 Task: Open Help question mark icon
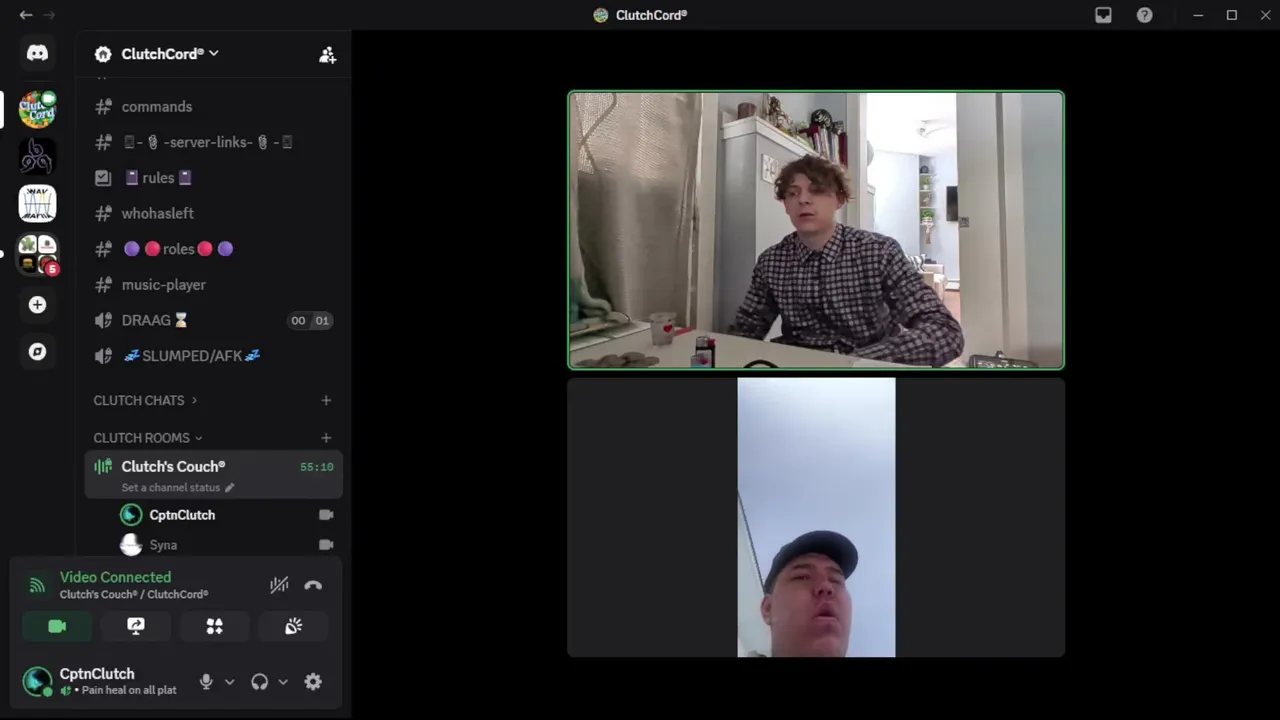coord(1145,15)
